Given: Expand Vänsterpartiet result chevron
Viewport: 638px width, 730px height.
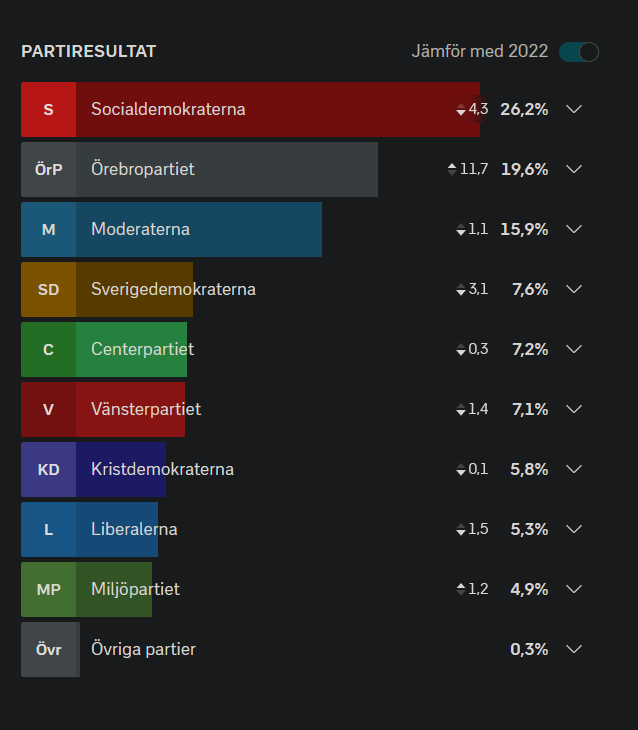Looking at the screenshot, I should (x=574, y=410).
